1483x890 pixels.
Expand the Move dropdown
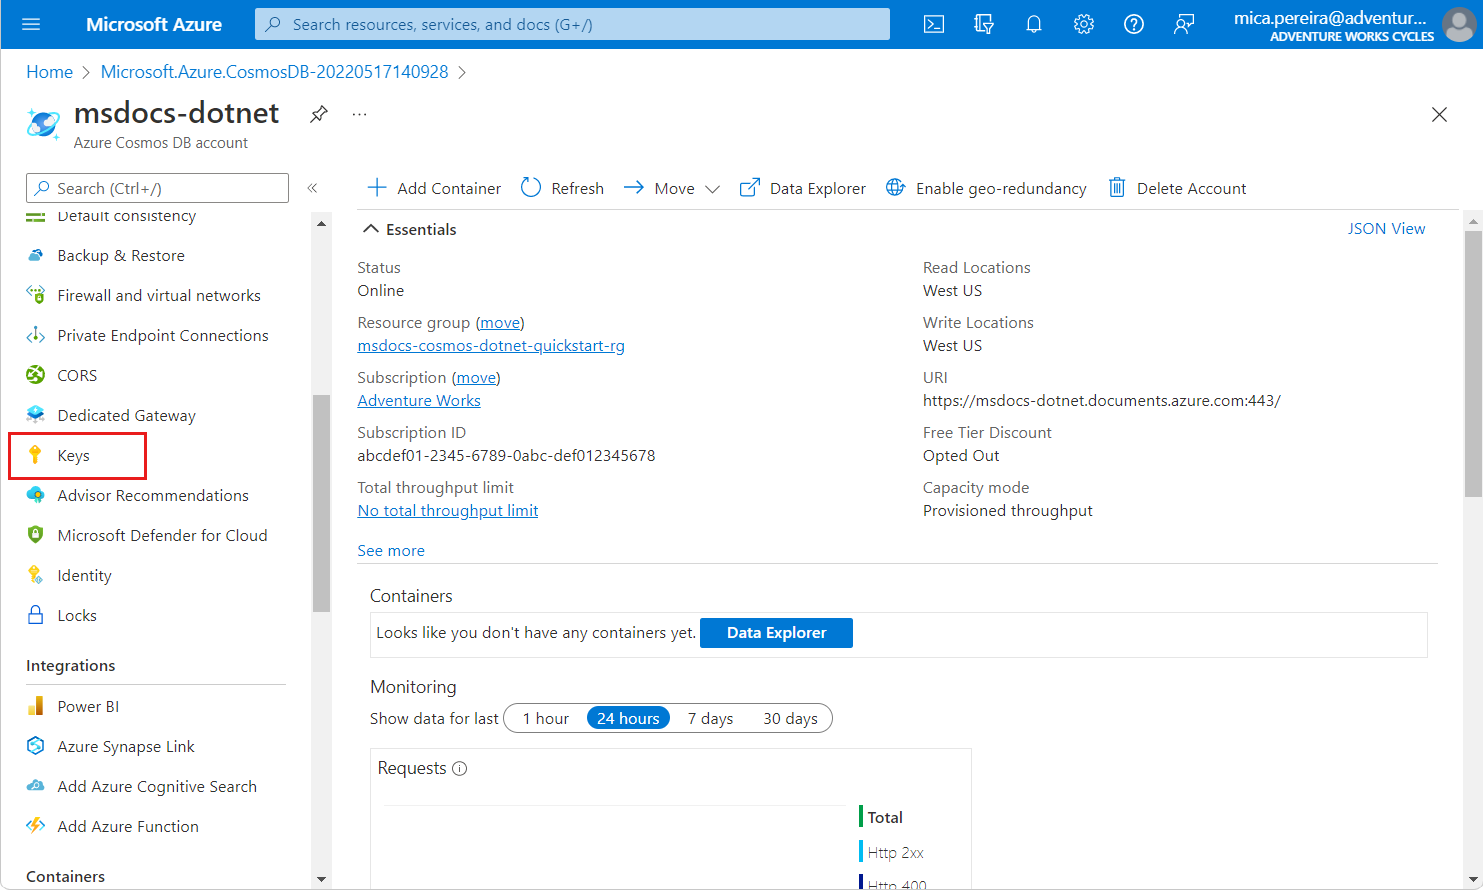712,189
